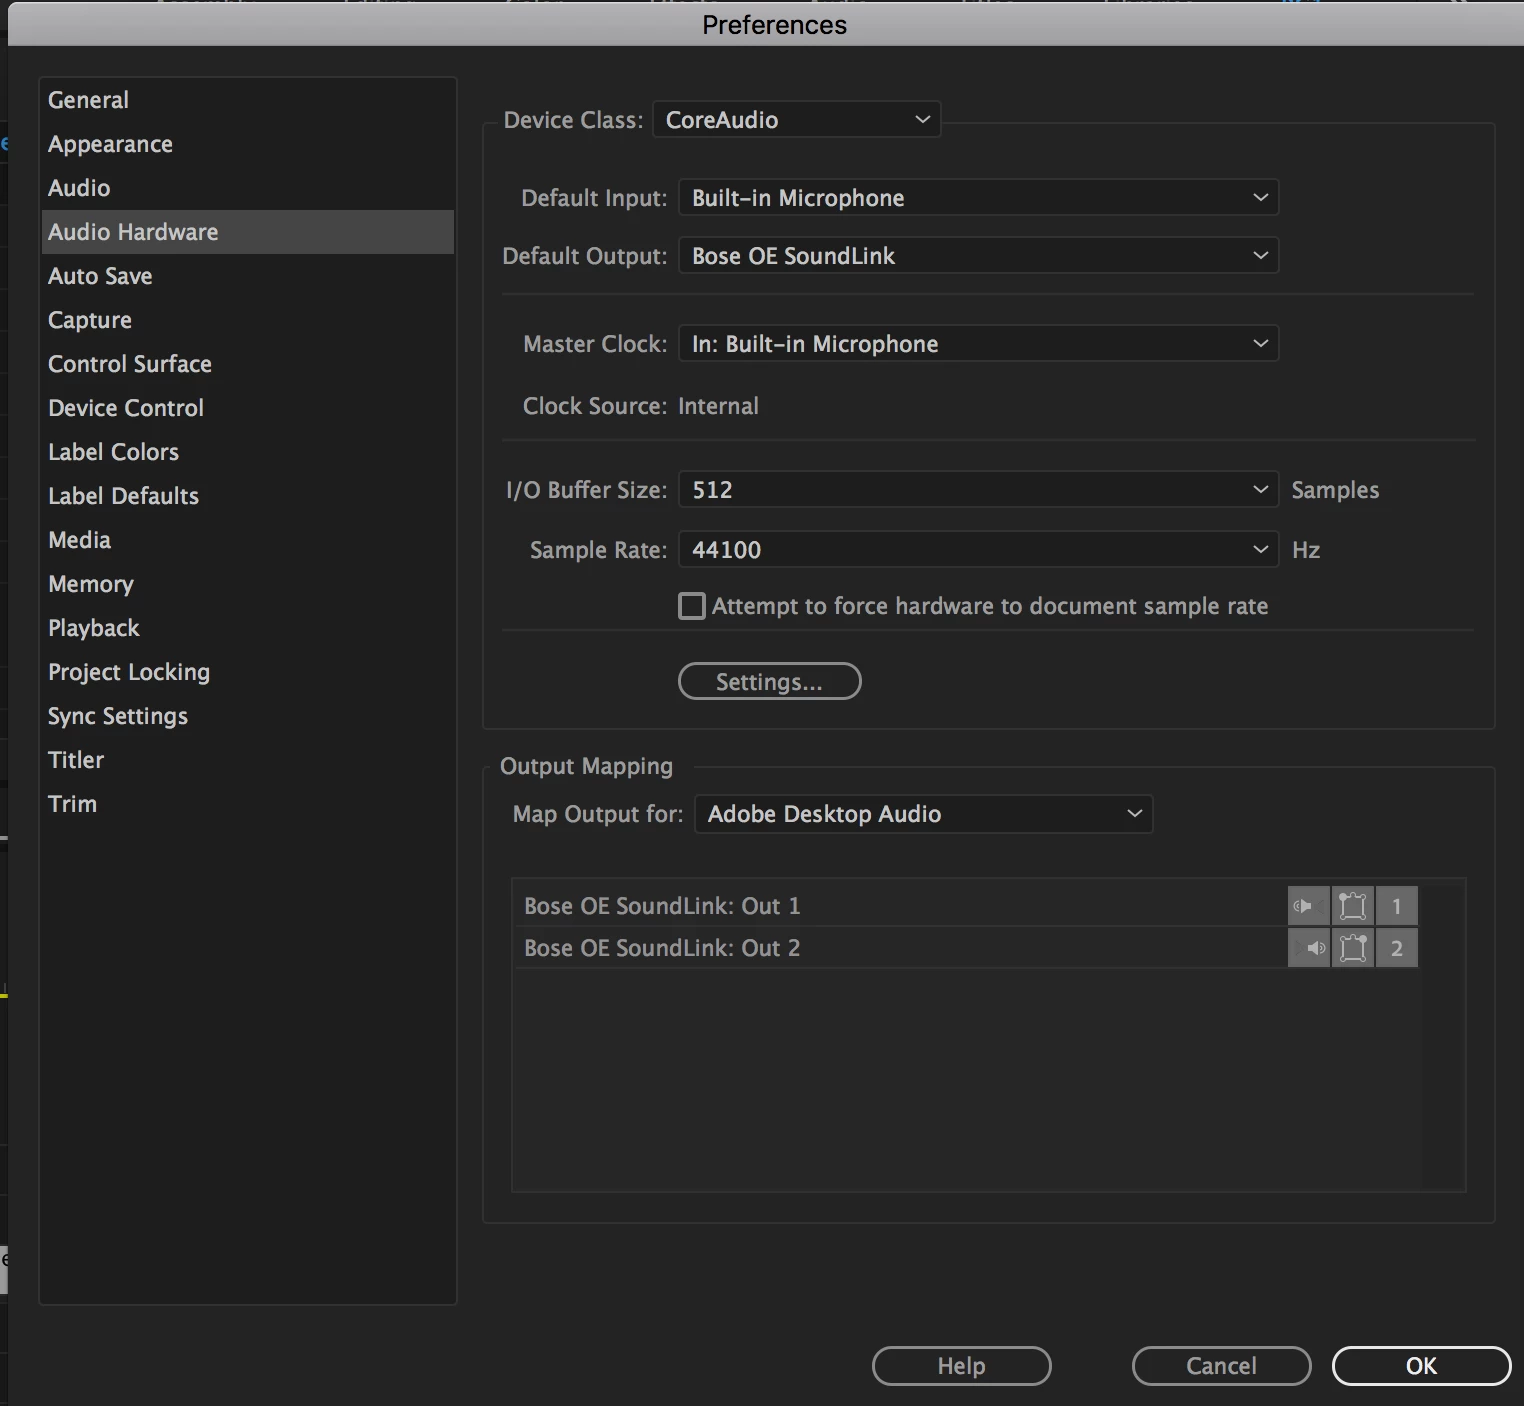Enable Attempt to force hardware sample rate checkbox
The image size is (1524, 1406).
(692, 606)
